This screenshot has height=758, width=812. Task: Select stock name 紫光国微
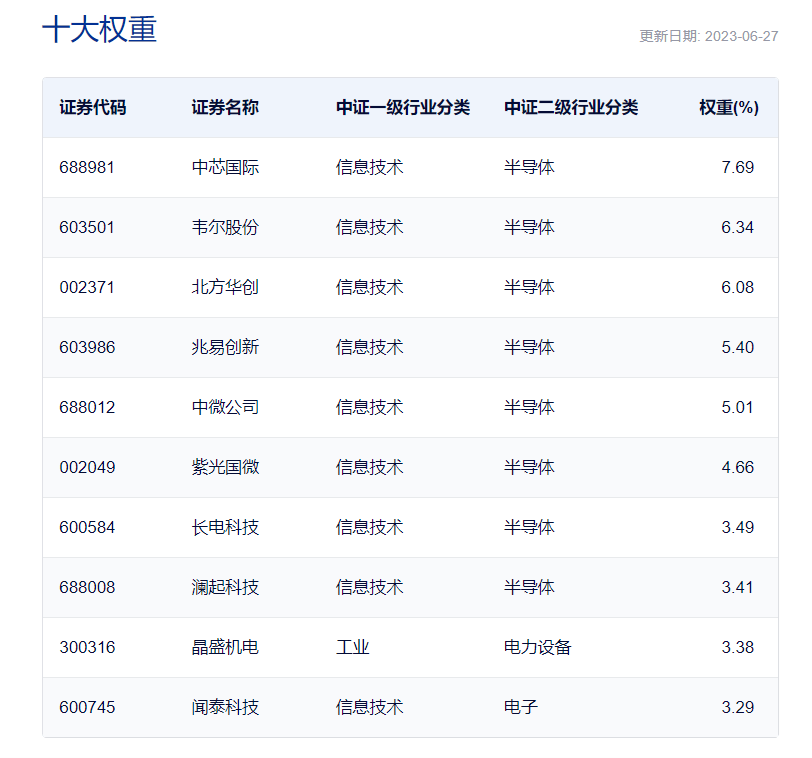(225, 468)
